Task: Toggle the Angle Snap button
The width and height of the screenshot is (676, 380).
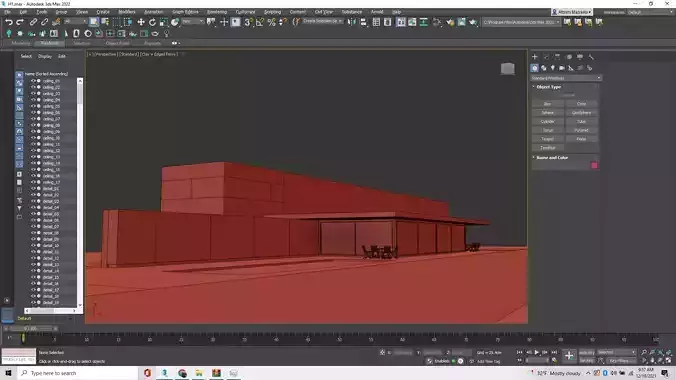Action: [x=260, y=22]
